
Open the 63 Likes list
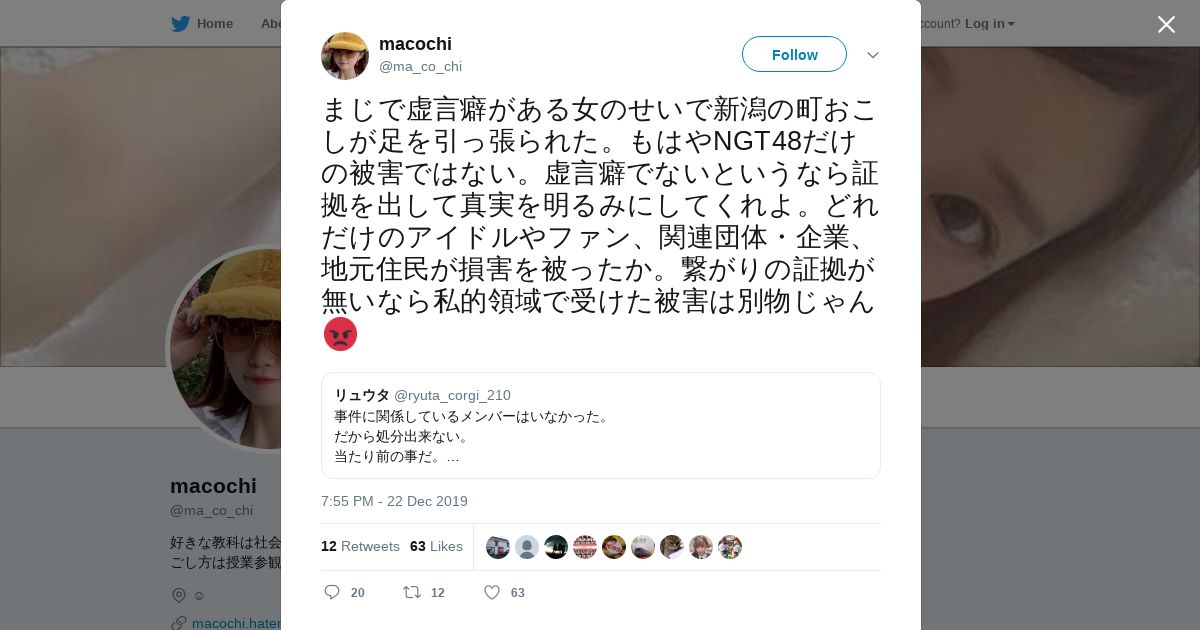[x=436, y=546]
